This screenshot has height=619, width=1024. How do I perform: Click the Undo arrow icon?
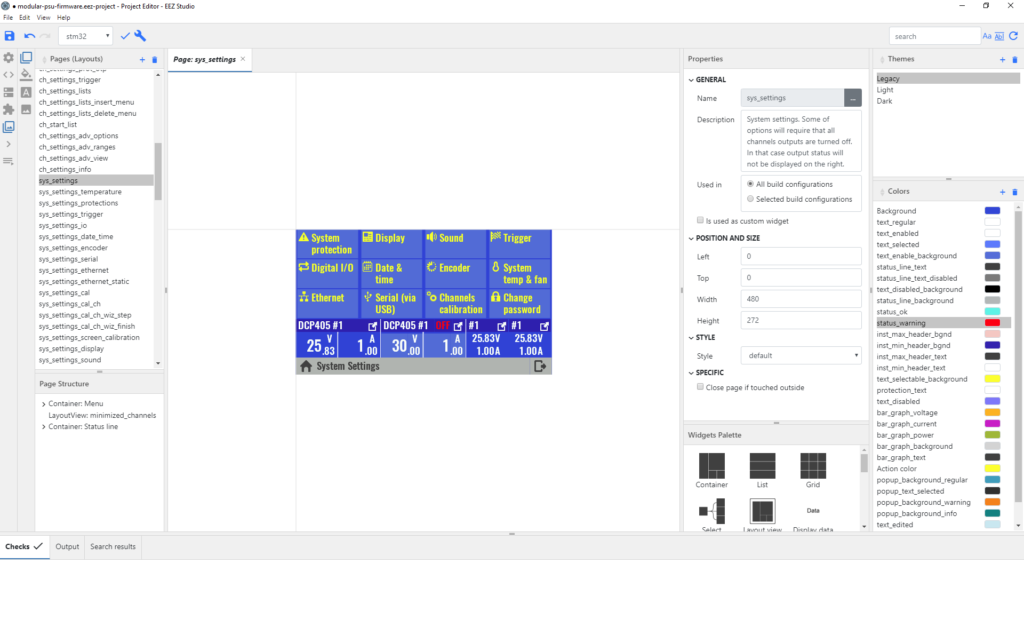[29, 36]
